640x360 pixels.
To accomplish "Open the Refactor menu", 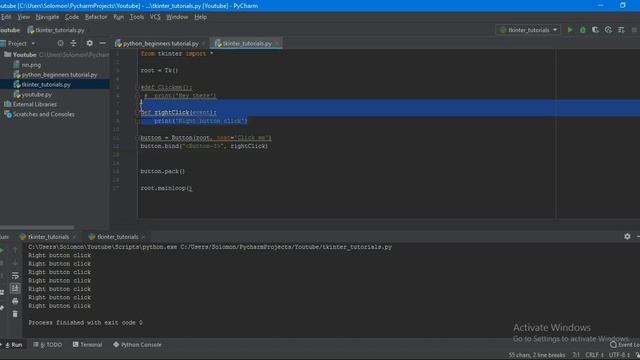I will click(x=96, y=17).
